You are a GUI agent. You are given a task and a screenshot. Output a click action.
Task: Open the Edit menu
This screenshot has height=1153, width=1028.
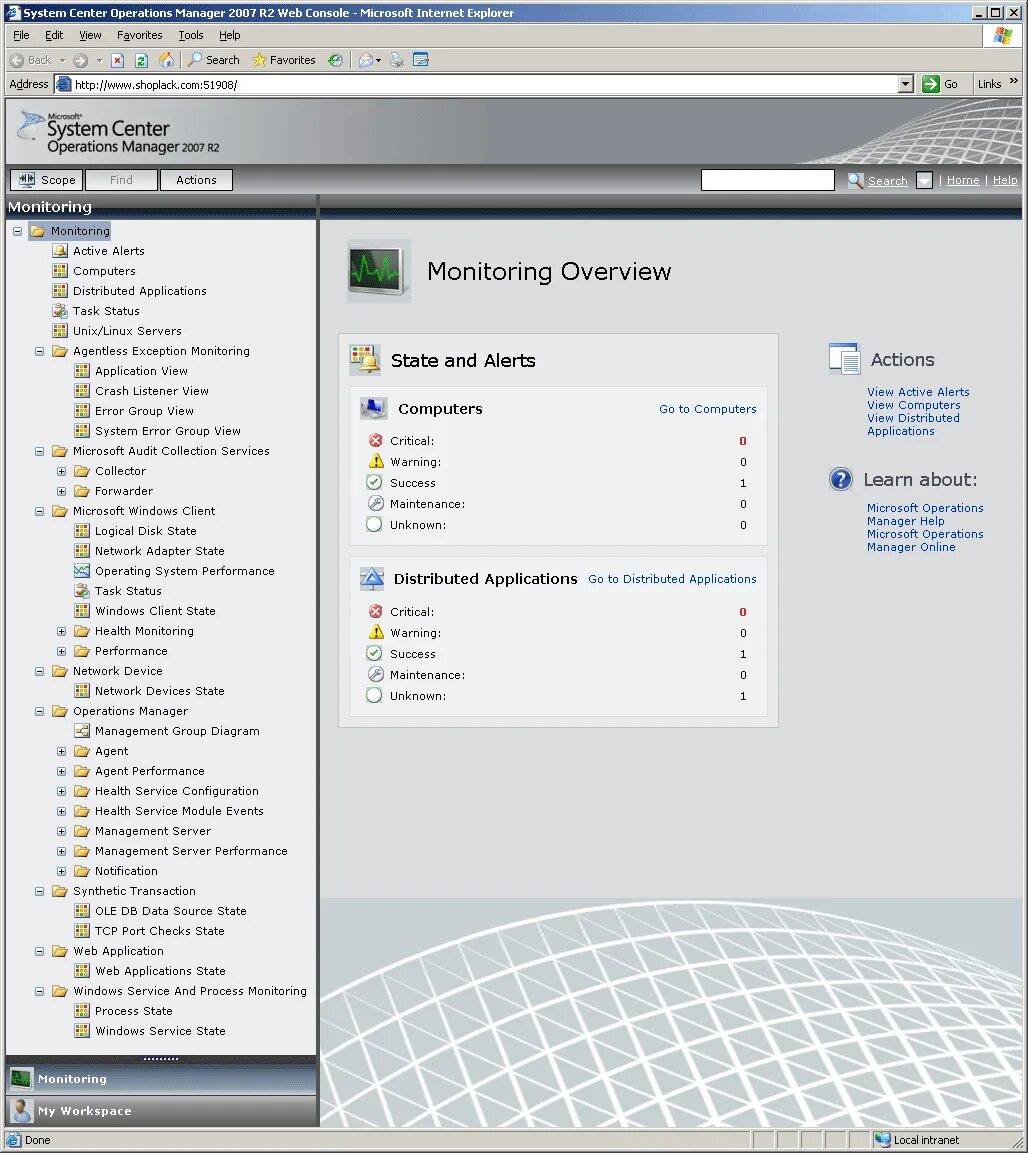click(54, 35)
